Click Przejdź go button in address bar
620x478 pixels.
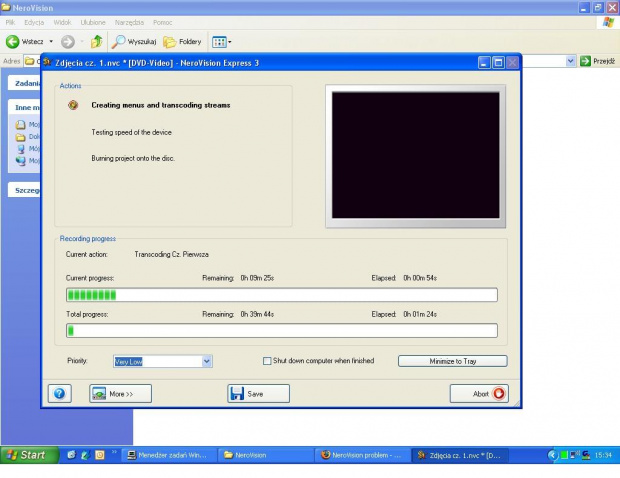tap(597, 61)
